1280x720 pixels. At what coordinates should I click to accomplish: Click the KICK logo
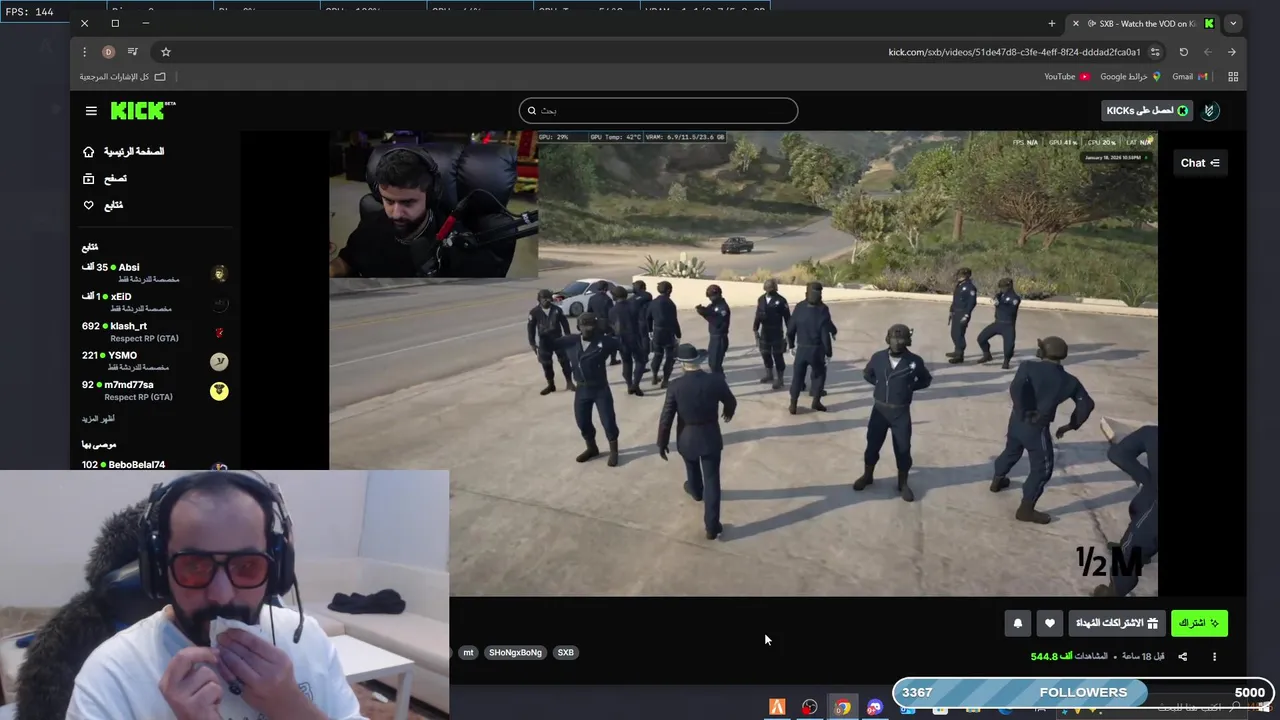pos(142,110)
